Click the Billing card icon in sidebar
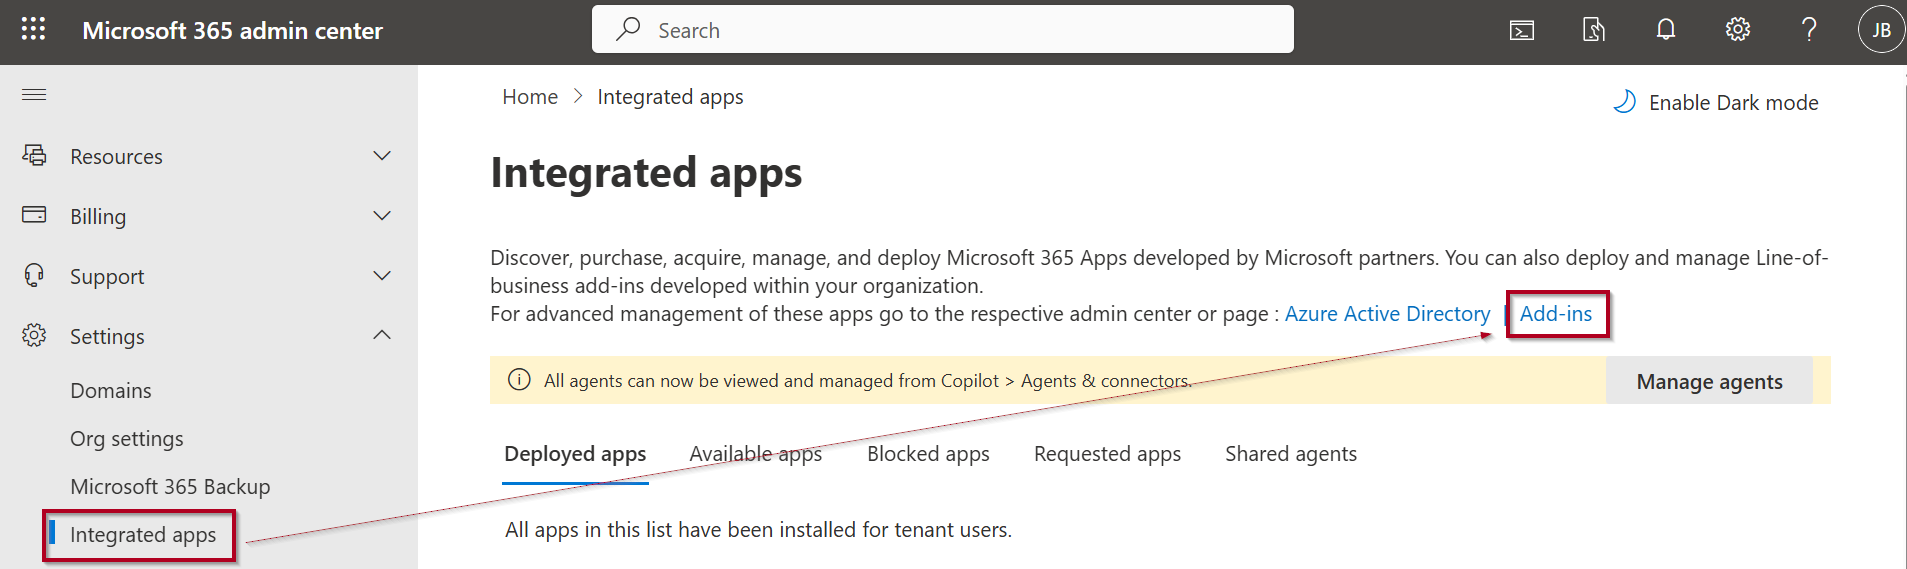 [x=34, y=214]
